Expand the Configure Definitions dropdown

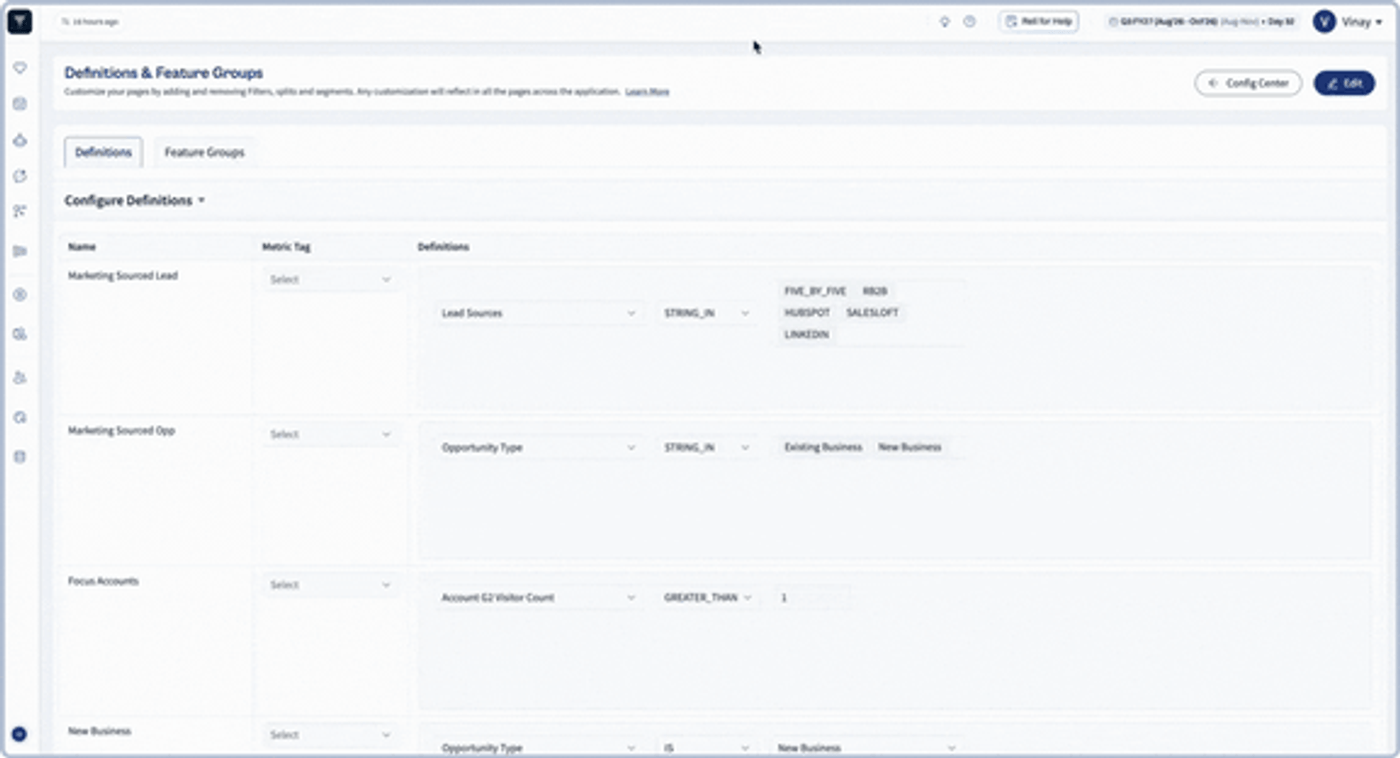(135, 200)
